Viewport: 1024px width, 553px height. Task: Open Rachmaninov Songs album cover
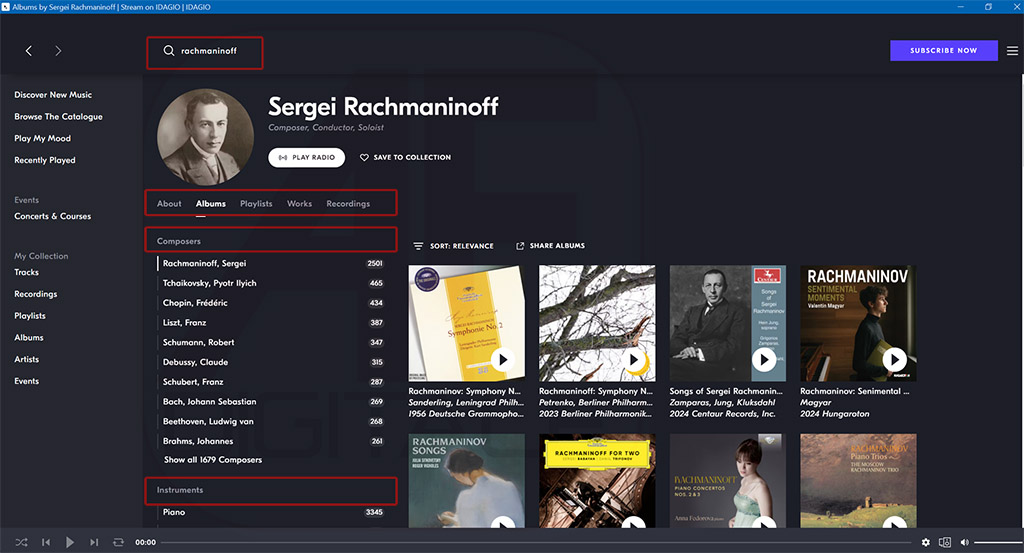466,481
